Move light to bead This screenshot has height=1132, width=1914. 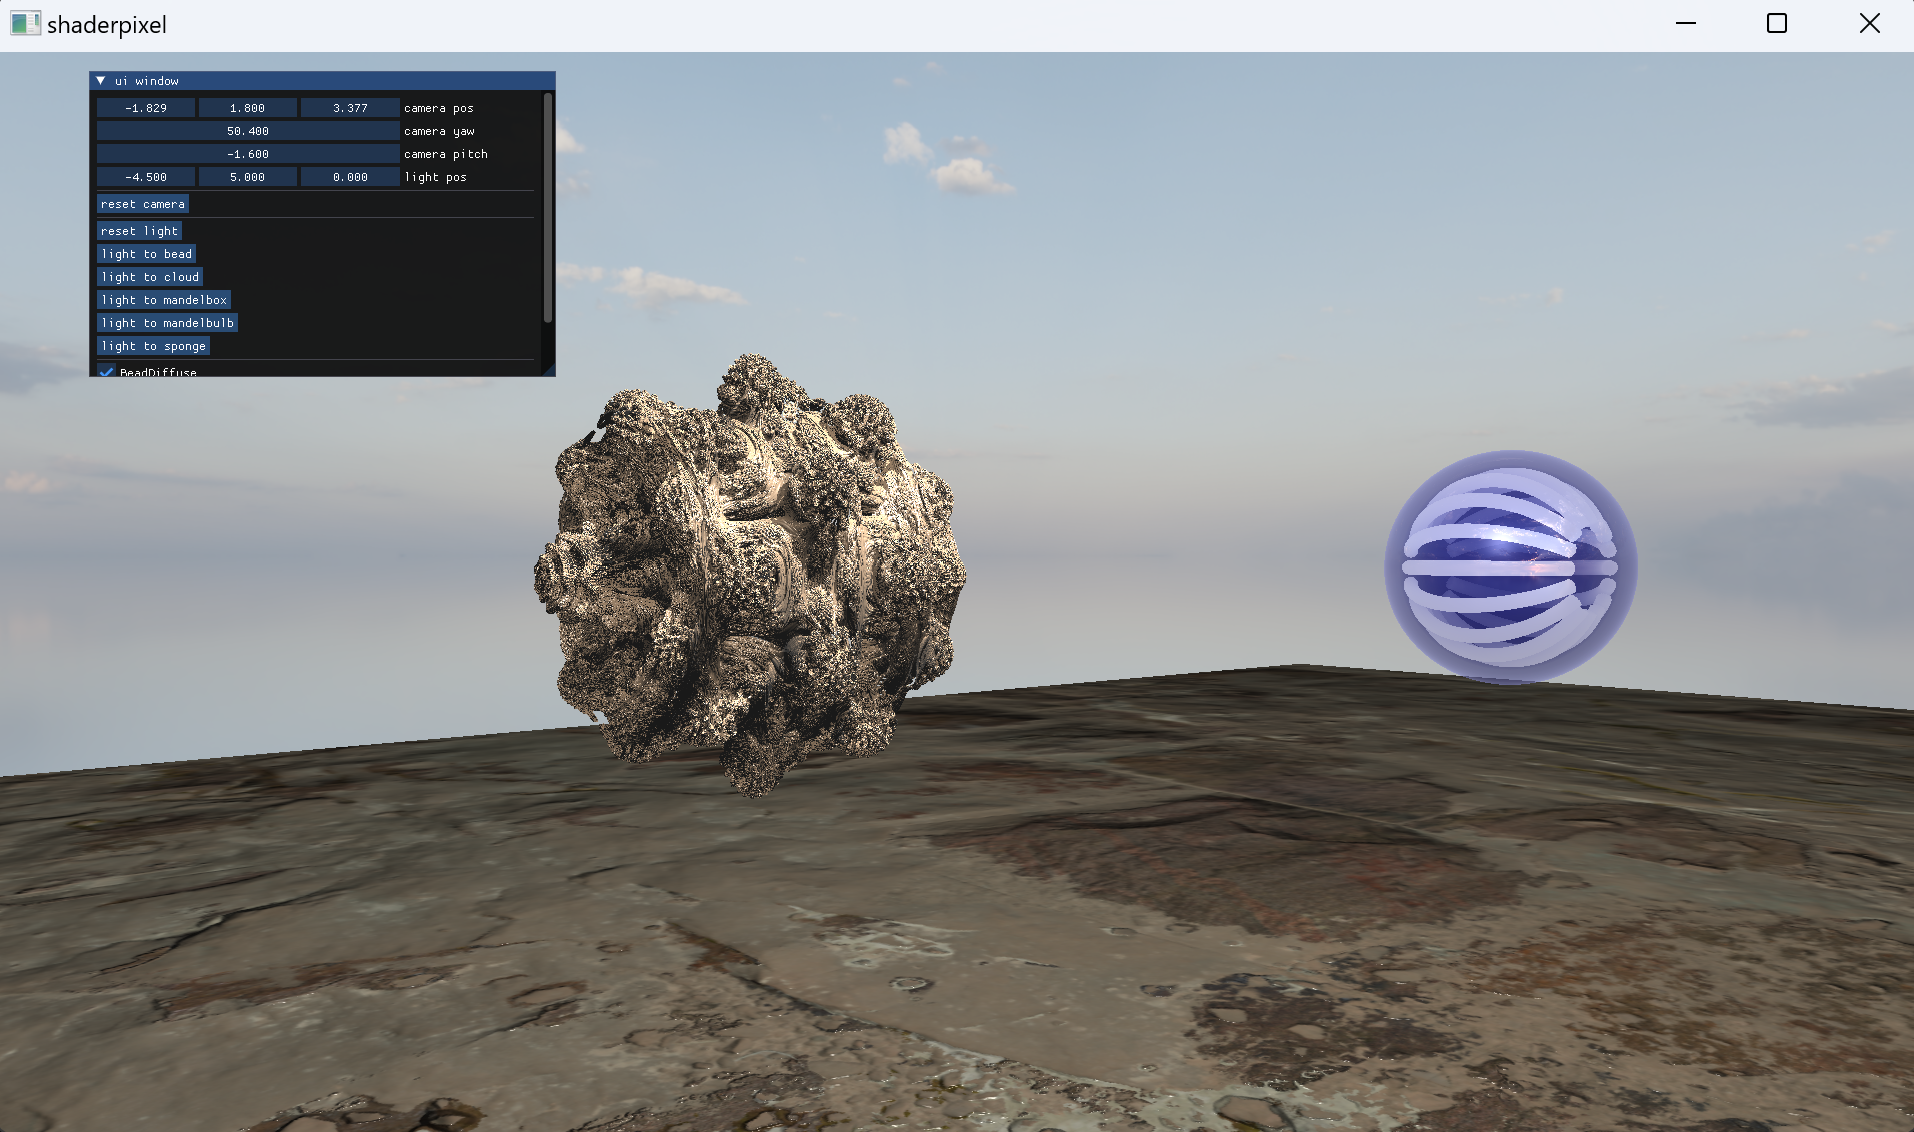[x=146, y=254]
